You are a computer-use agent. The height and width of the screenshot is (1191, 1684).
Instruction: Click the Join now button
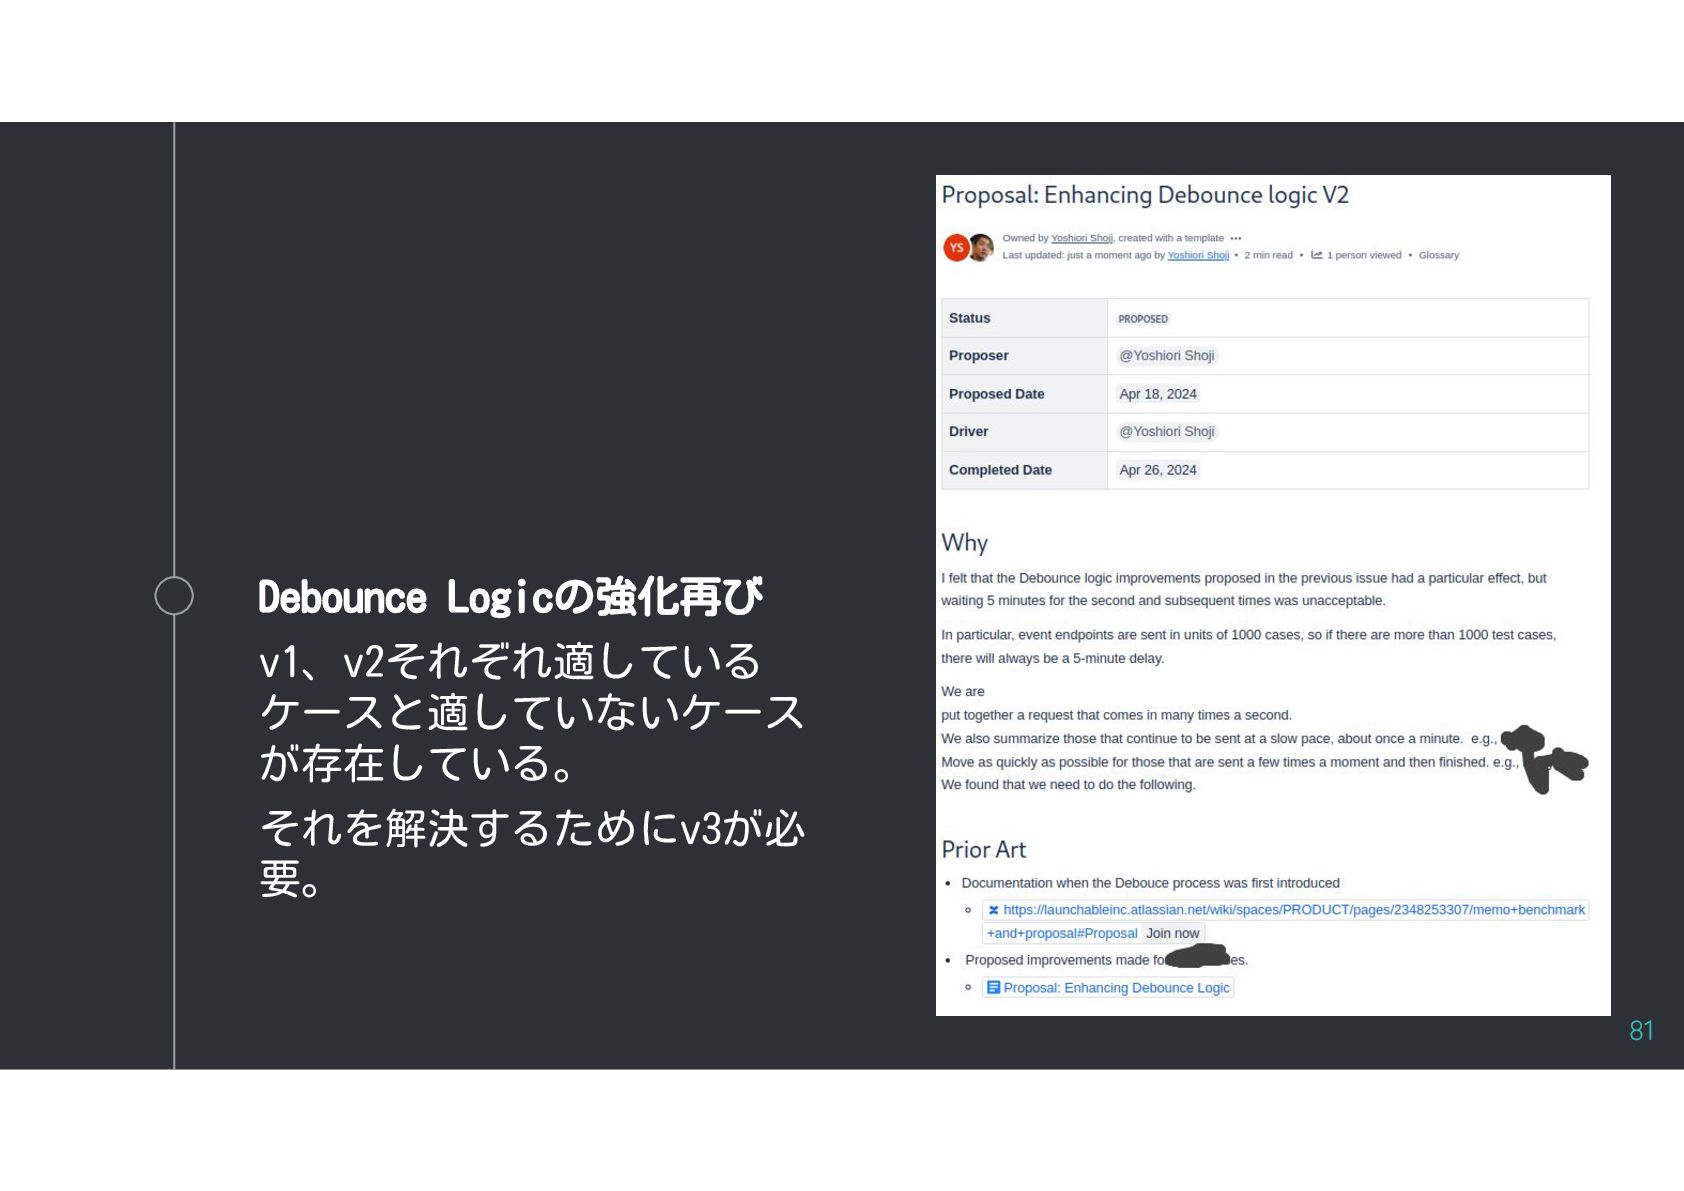point(1172,933)
